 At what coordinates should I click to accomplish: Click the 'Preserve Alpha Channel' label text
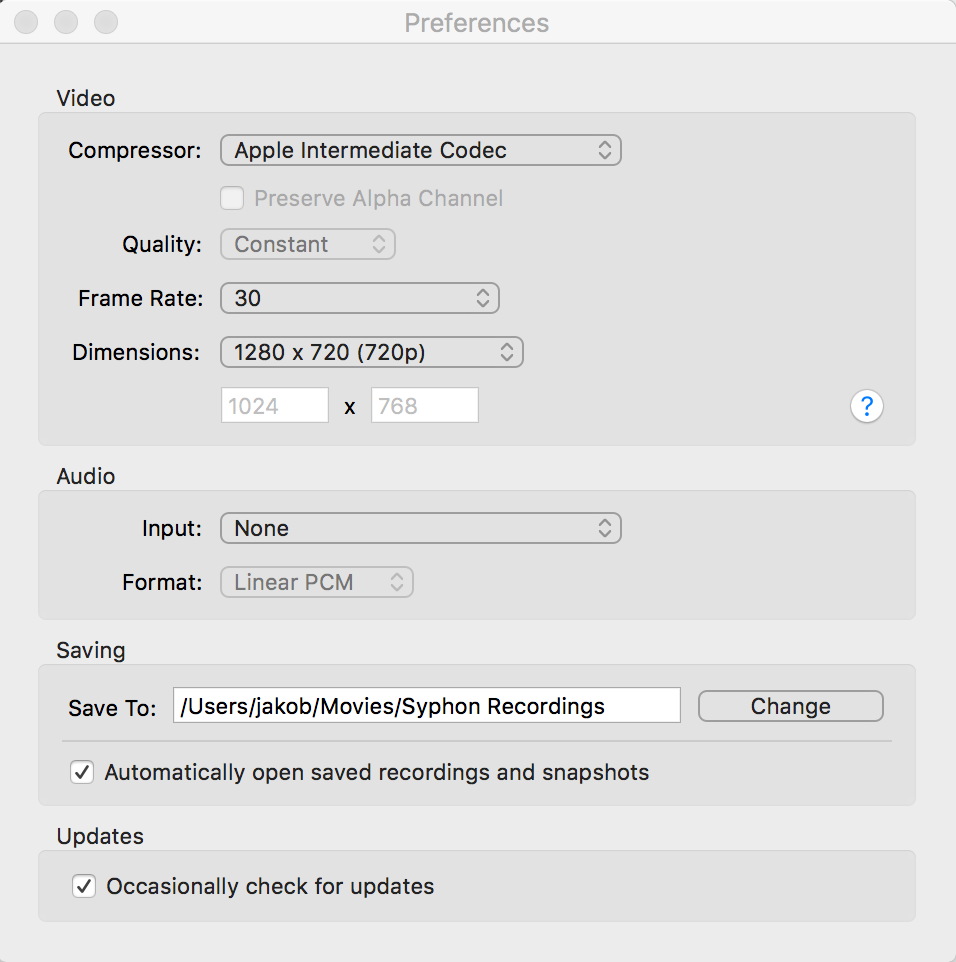[x=378, y=198]
